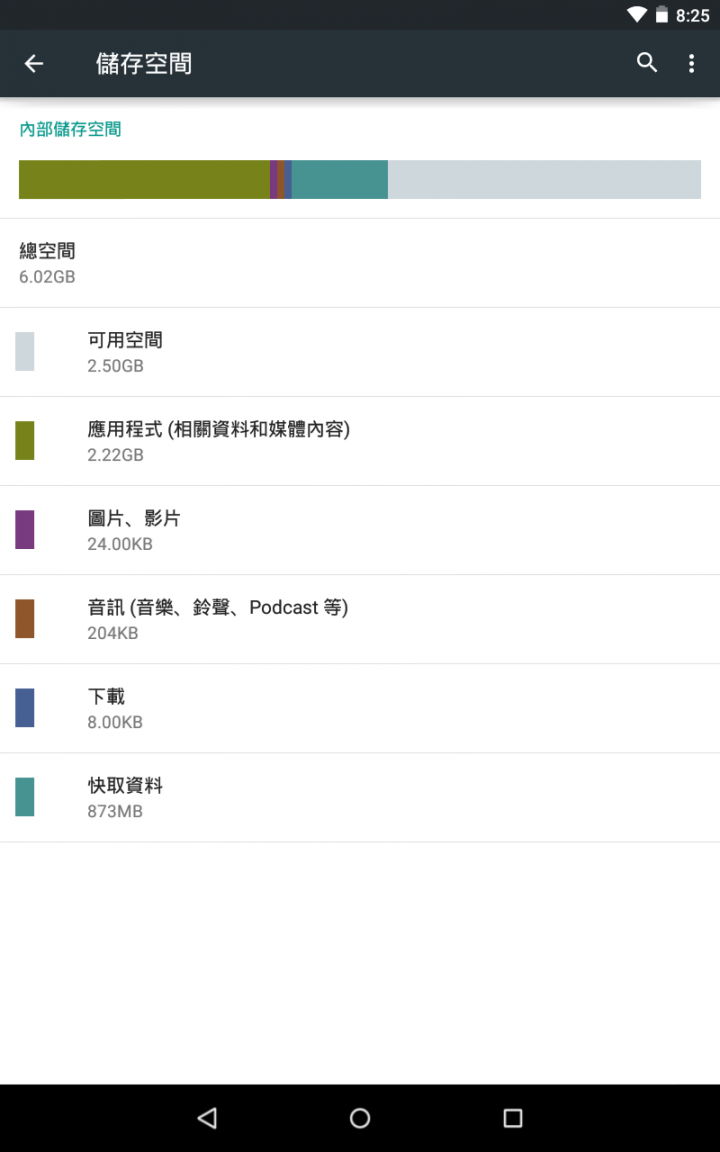720x1152 pixels.
Task: Click the blue swatch beside 下載
Action: click(x=25, y=708)
